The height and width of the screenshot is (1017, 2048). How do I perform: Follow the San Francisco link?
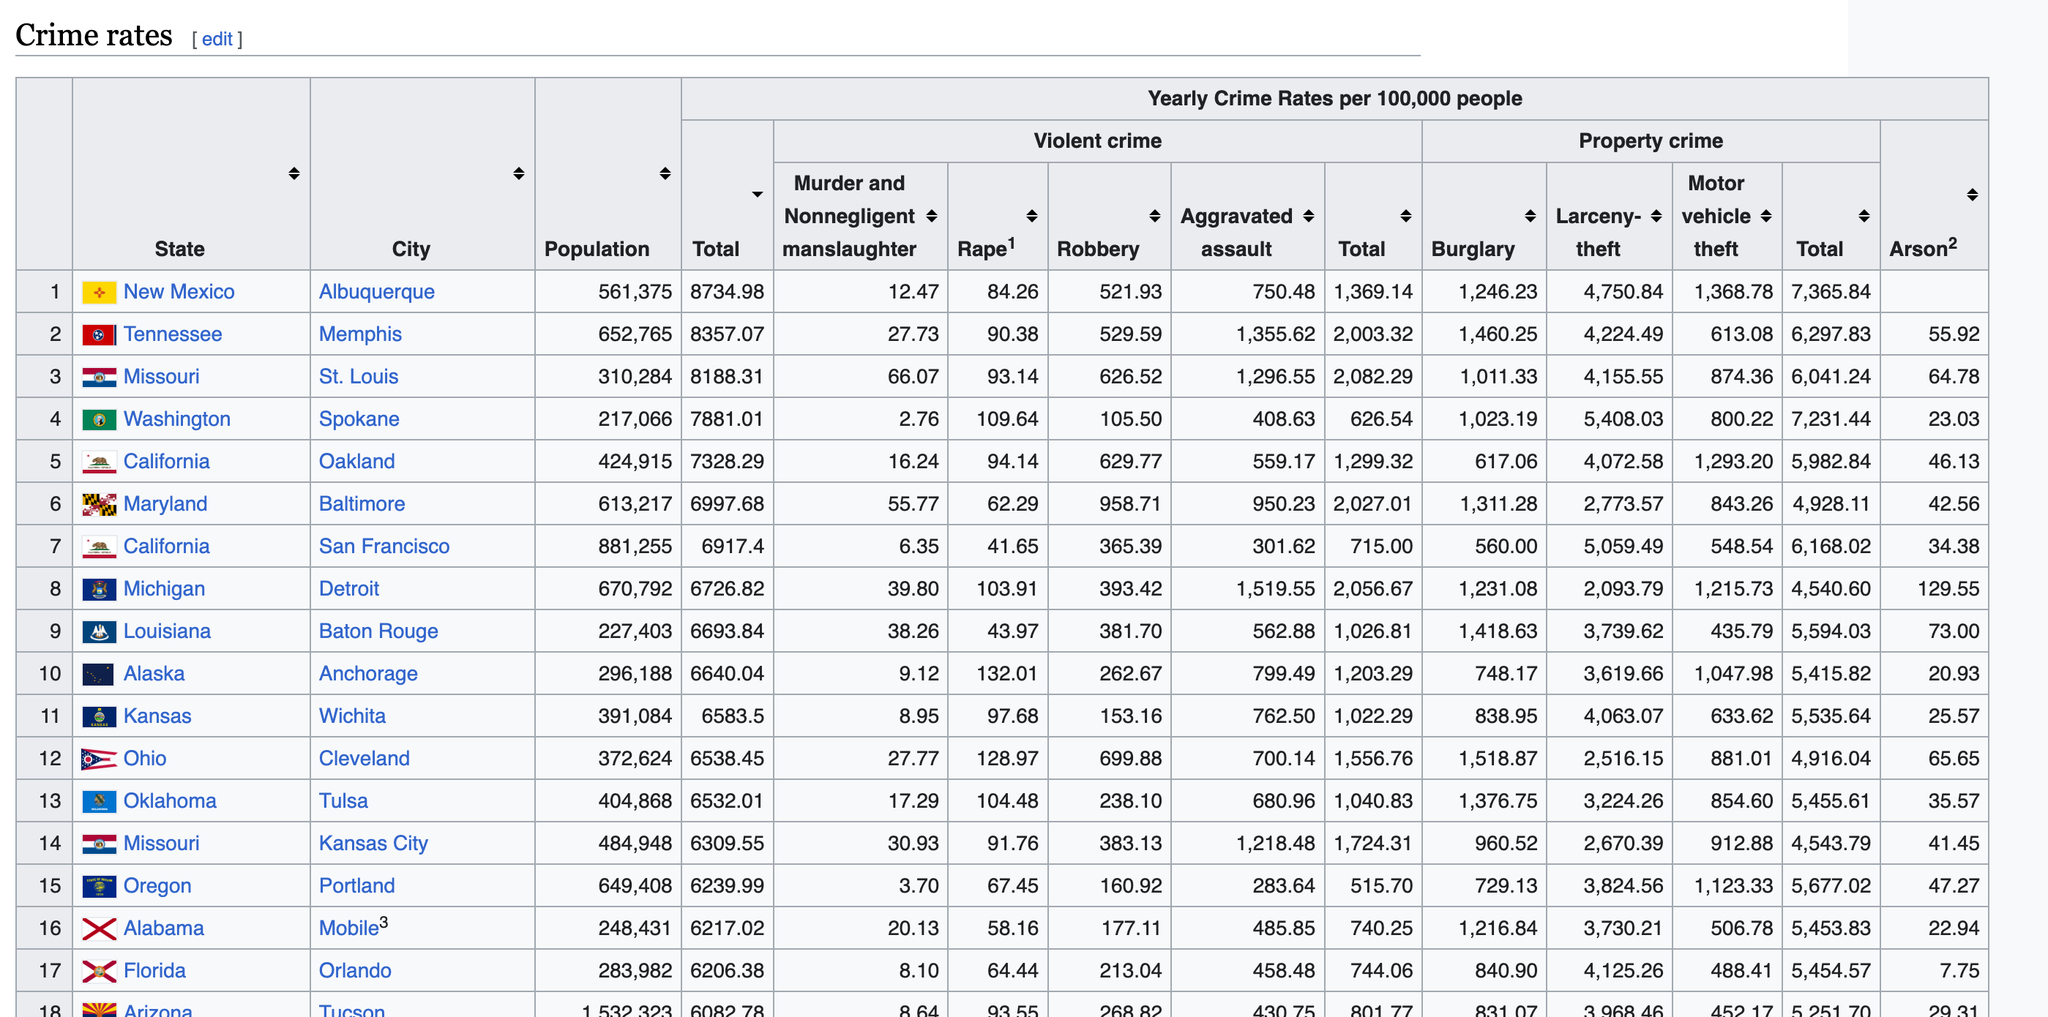pyautogui.click(x=384, y=547)
